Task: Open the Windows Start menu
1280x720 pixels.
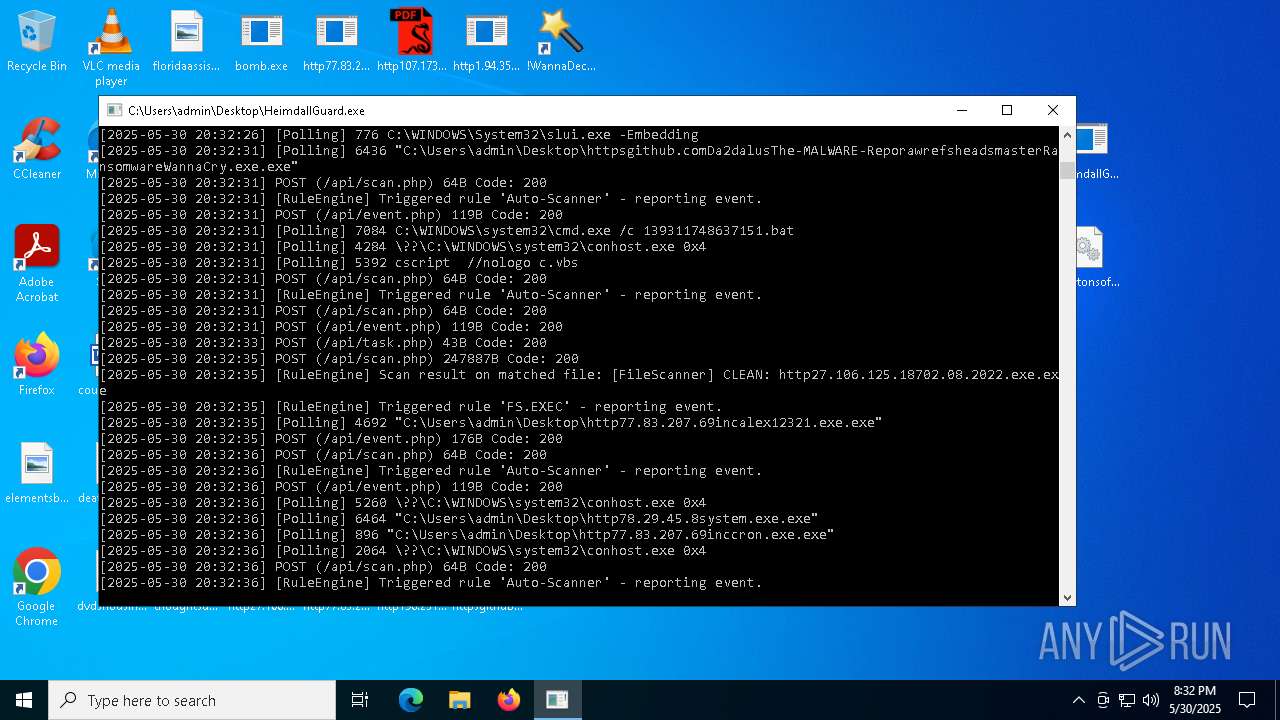Action: tap(24, 700)
